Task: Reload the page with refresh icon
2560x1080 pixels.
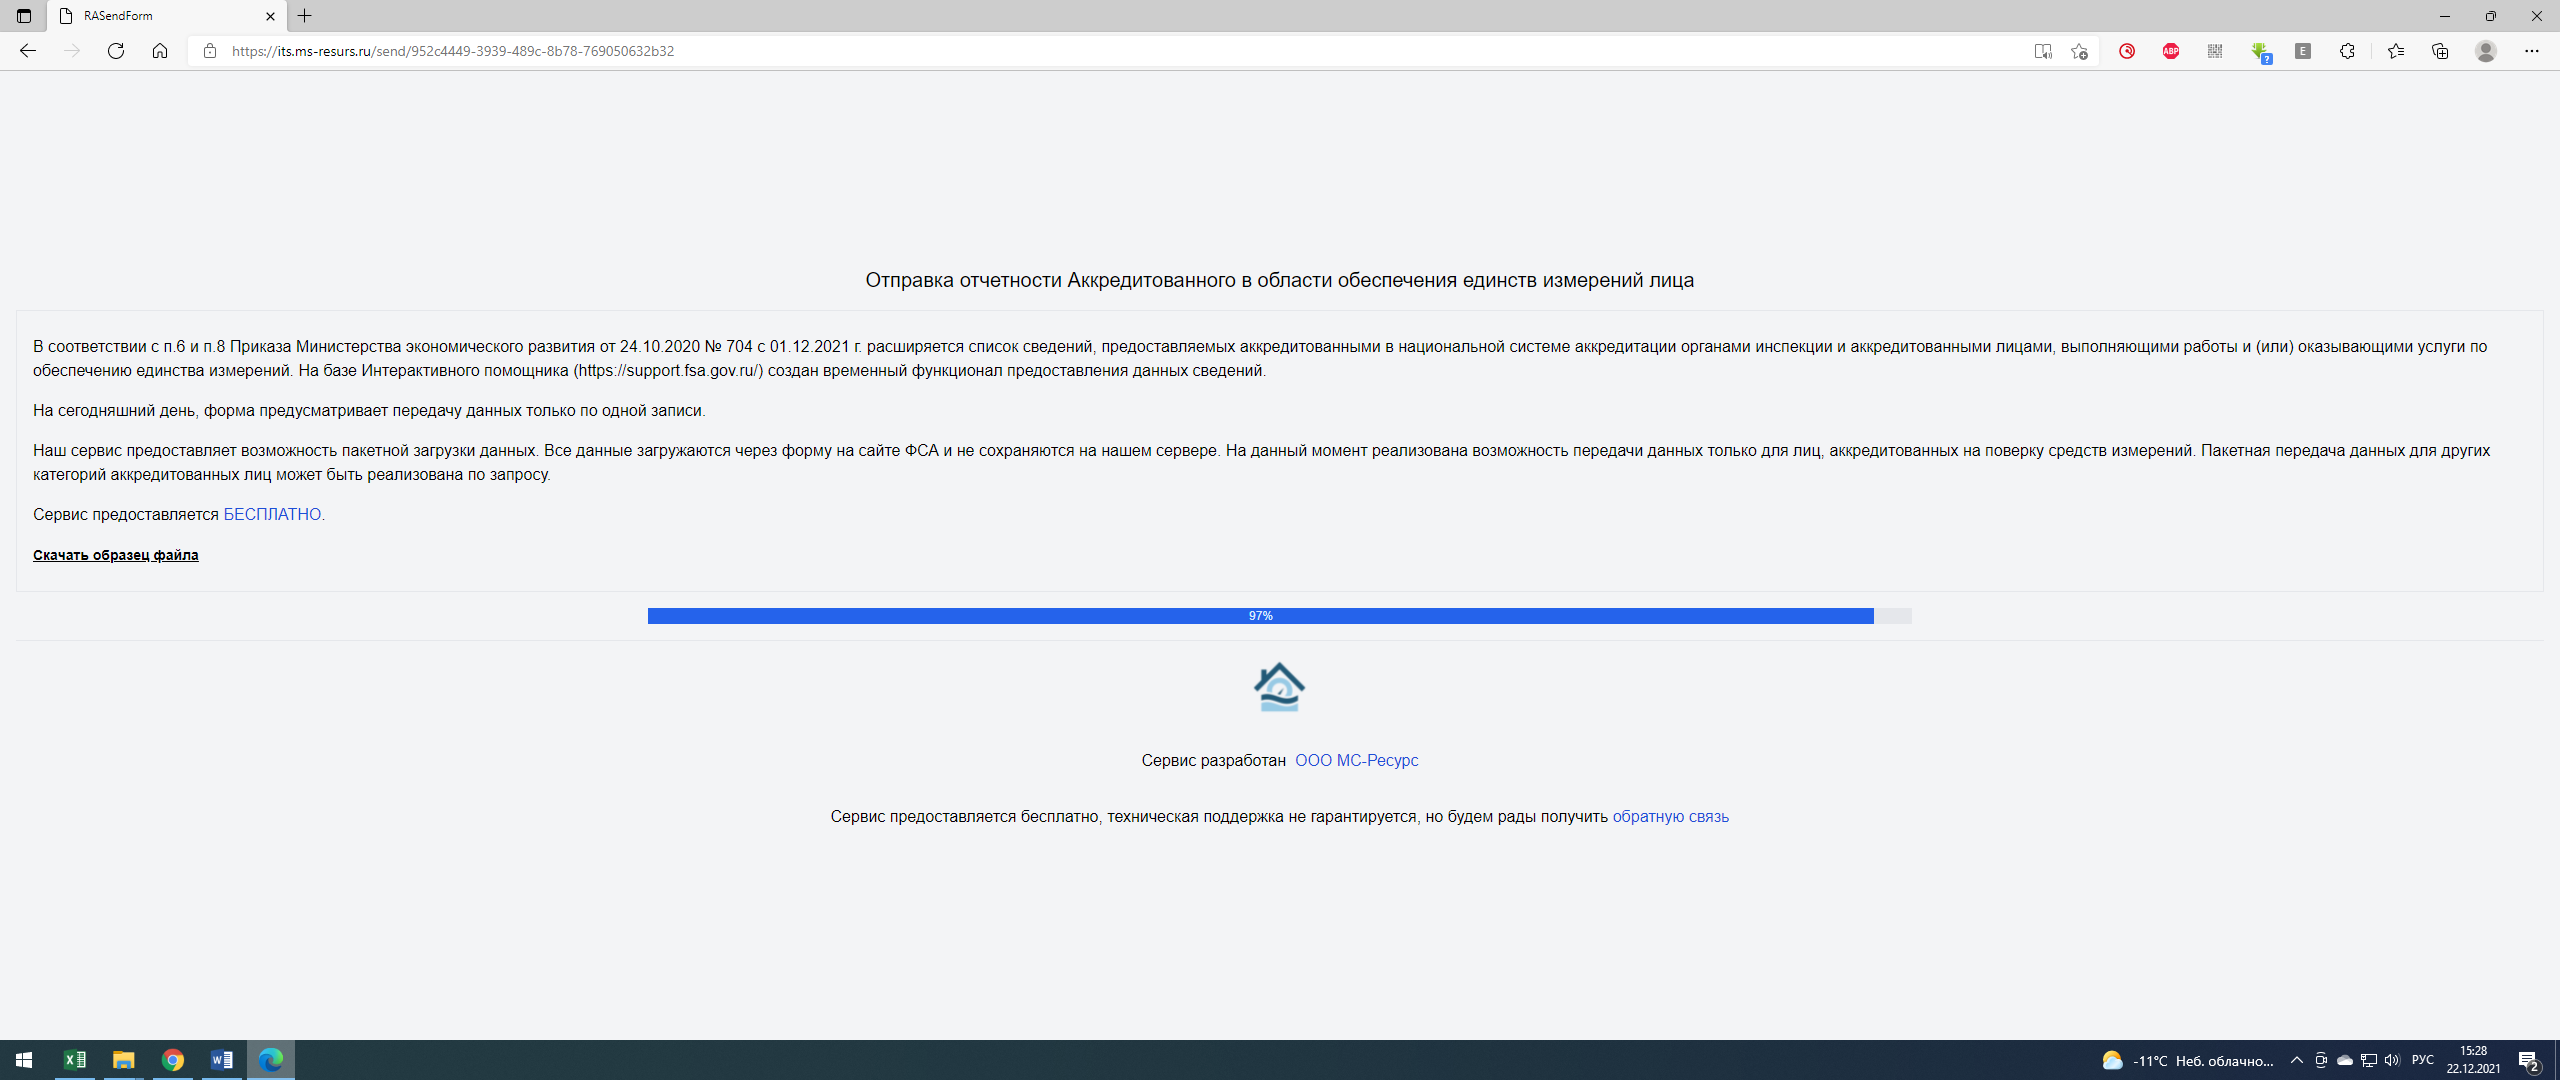Action: [x=116, y=51]
